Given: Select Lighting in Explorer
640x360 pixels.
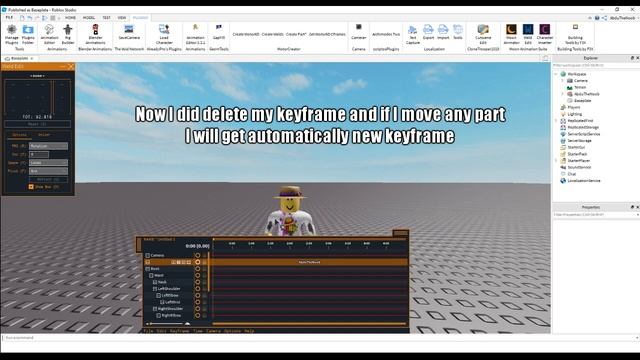Looking at the screenshot, I should (x=575, y=114).
